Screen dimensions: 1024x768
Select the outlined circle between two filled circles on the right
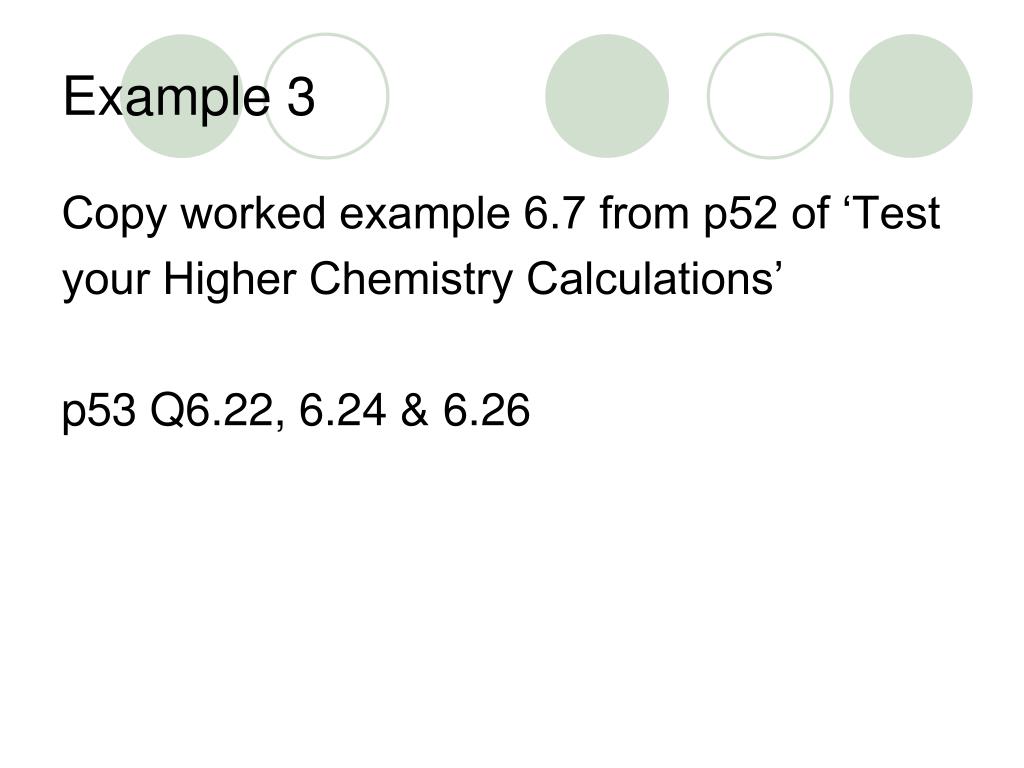coord(770,96)
